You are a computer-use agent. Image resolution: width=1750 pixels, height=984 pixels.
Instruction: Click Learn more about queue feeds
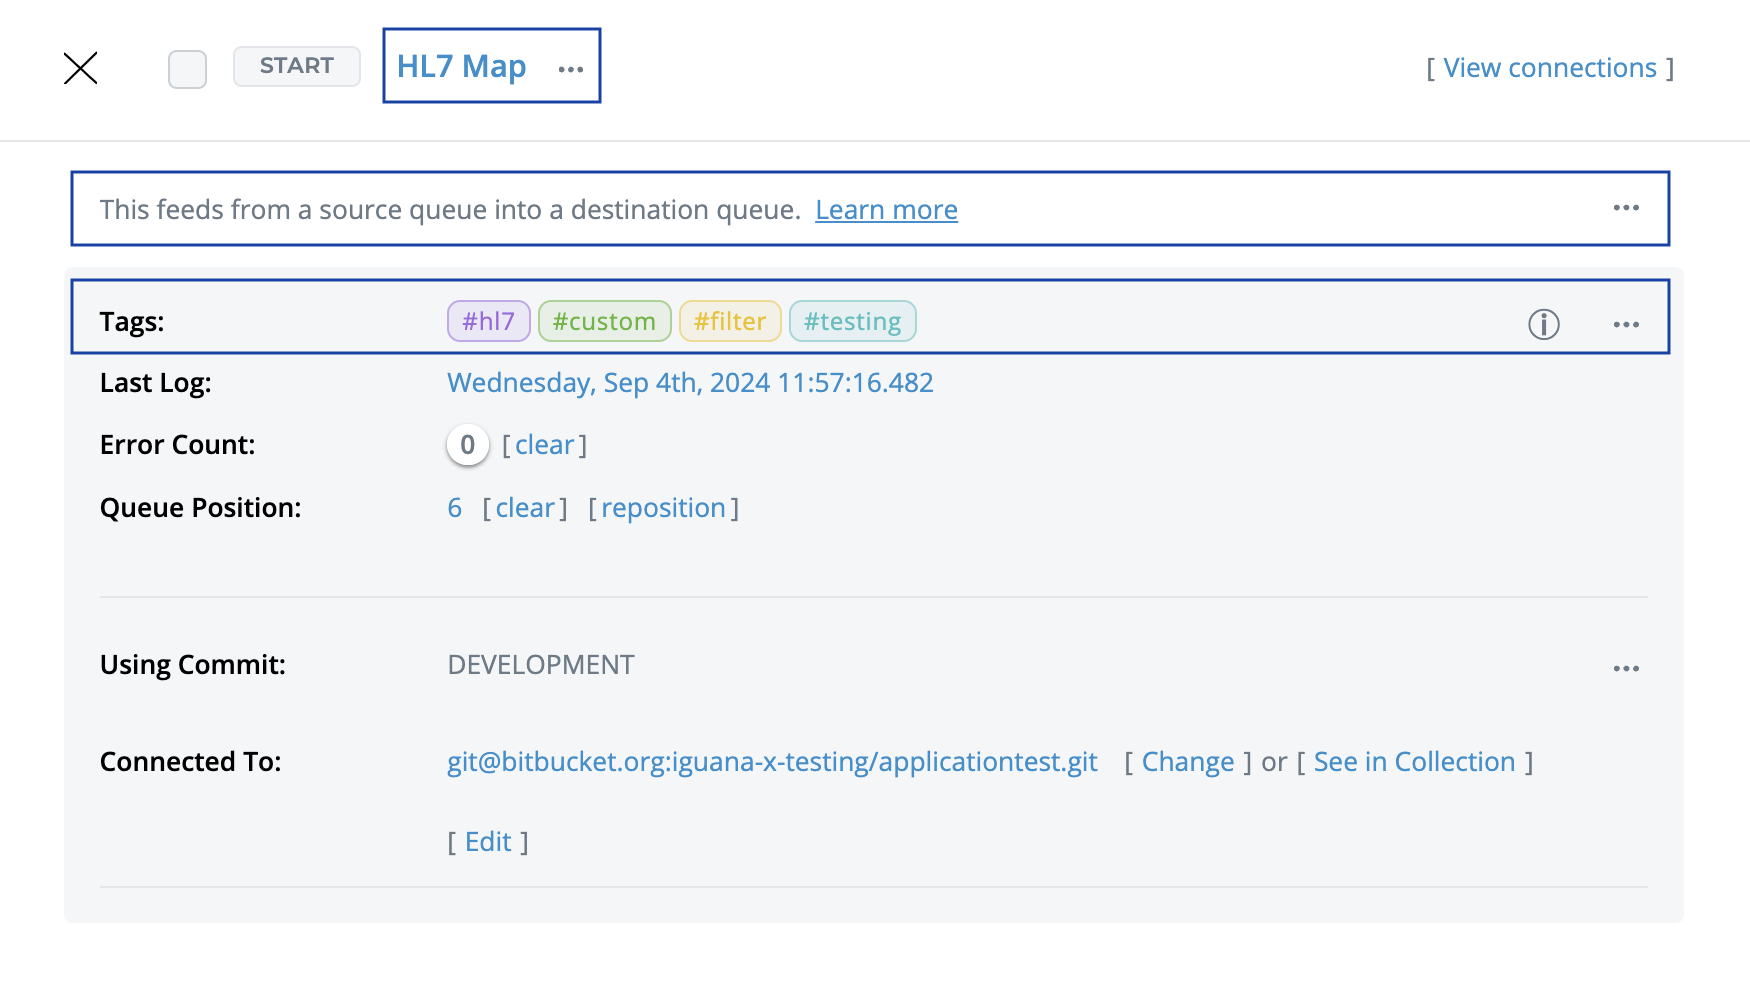(x=886, y=209)
